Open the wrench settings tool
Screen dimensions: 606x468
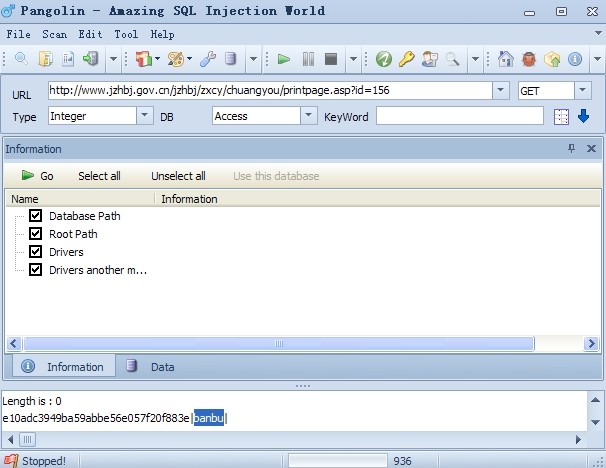[x=208, y=59]
